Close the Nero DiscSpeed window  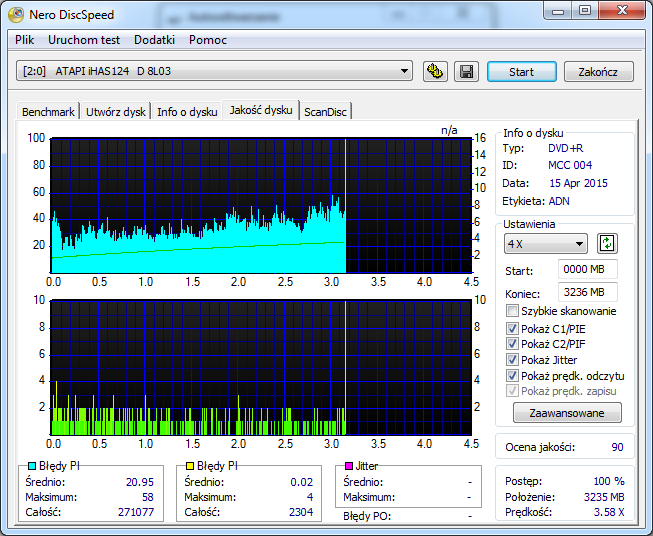tap(622, 10)
